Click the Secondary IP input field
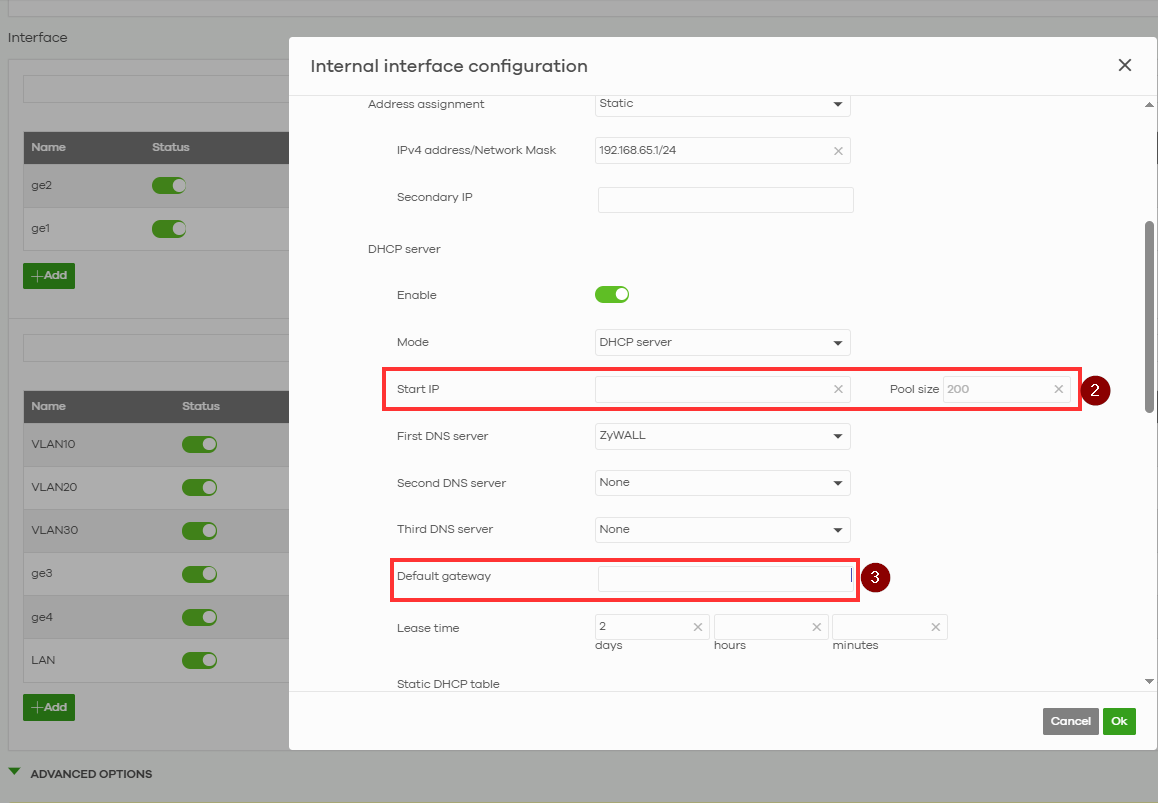 pos(725,200)
